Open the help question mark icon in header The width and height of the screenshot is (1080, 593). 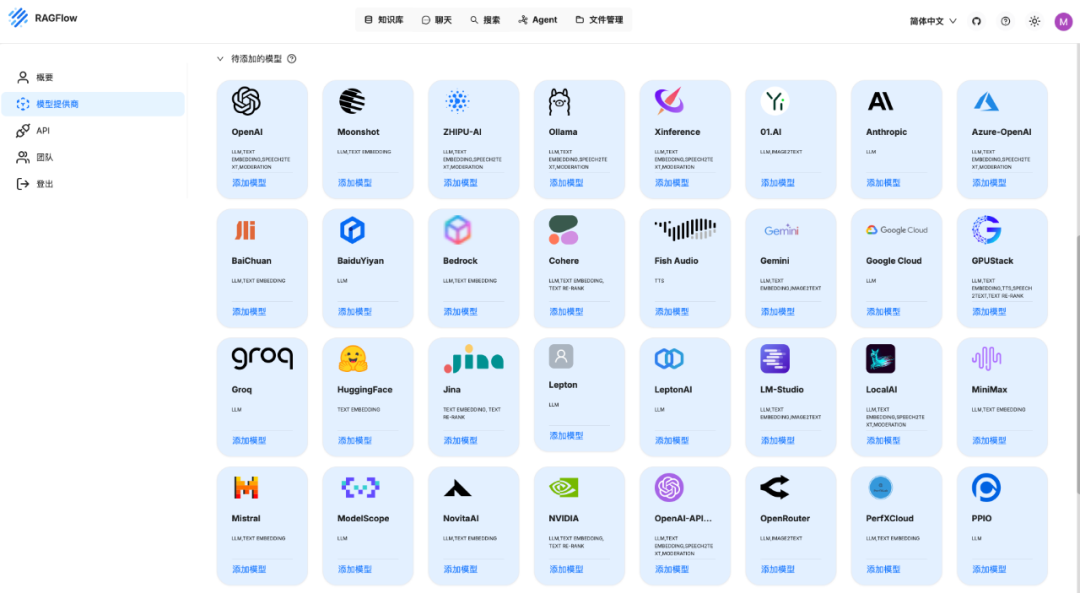[1006, 21]
